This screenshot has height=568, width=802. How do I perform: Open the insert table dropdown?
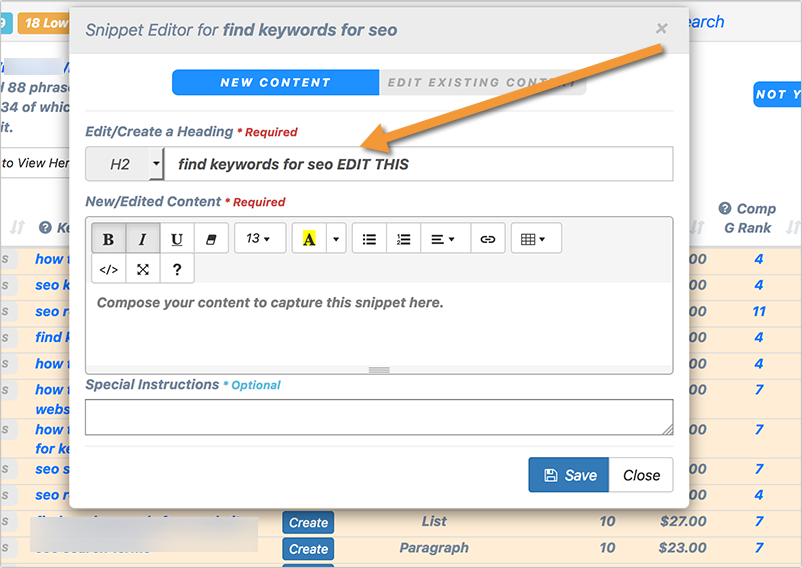click(536, 239)
